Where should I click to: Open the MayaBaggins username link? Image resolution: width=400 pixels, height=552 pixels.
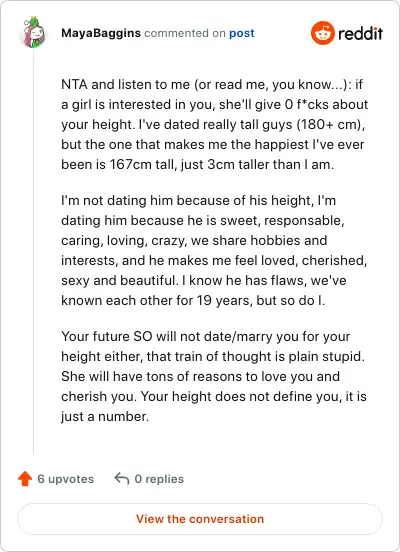(101, 33)
